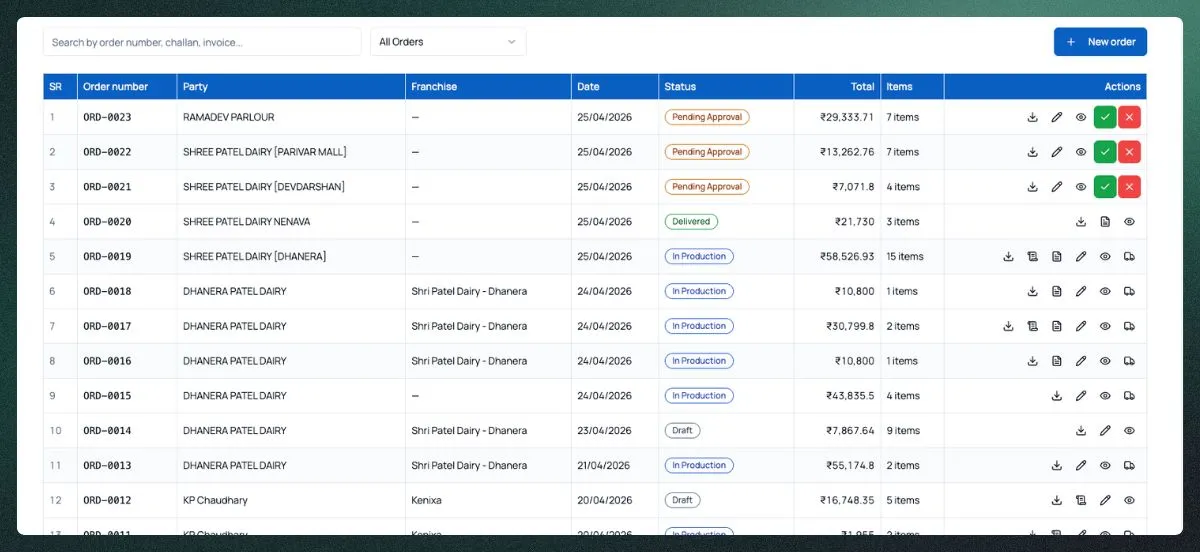Reject order ORD-0021 red X
Image resolution: width=1200 pixels, height=552 pixels.
1130,187
